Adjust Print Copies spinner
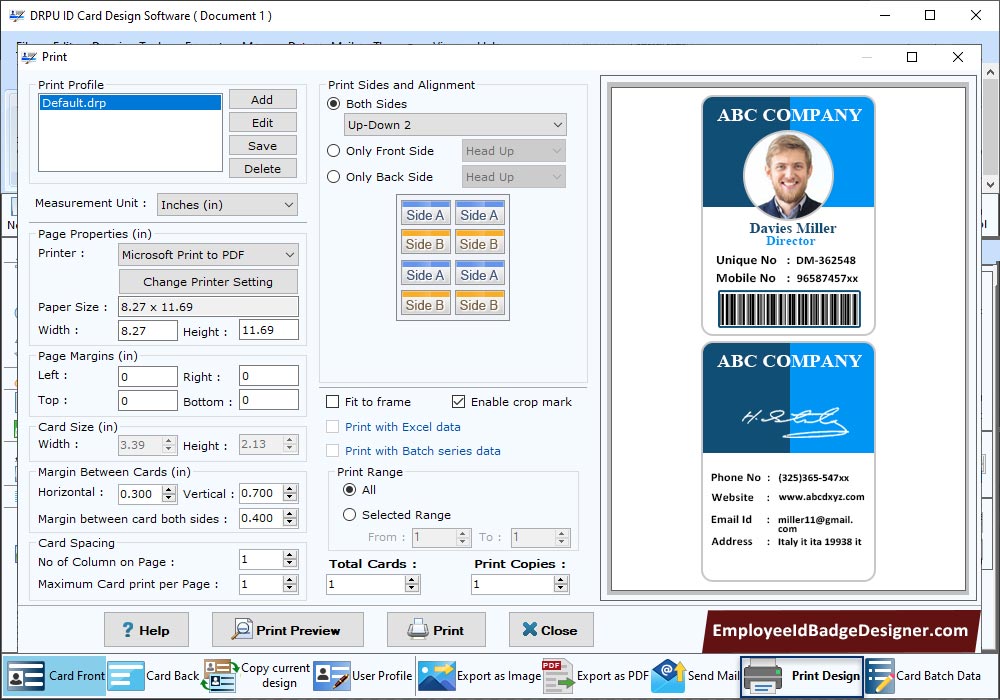 coord(561,584)
